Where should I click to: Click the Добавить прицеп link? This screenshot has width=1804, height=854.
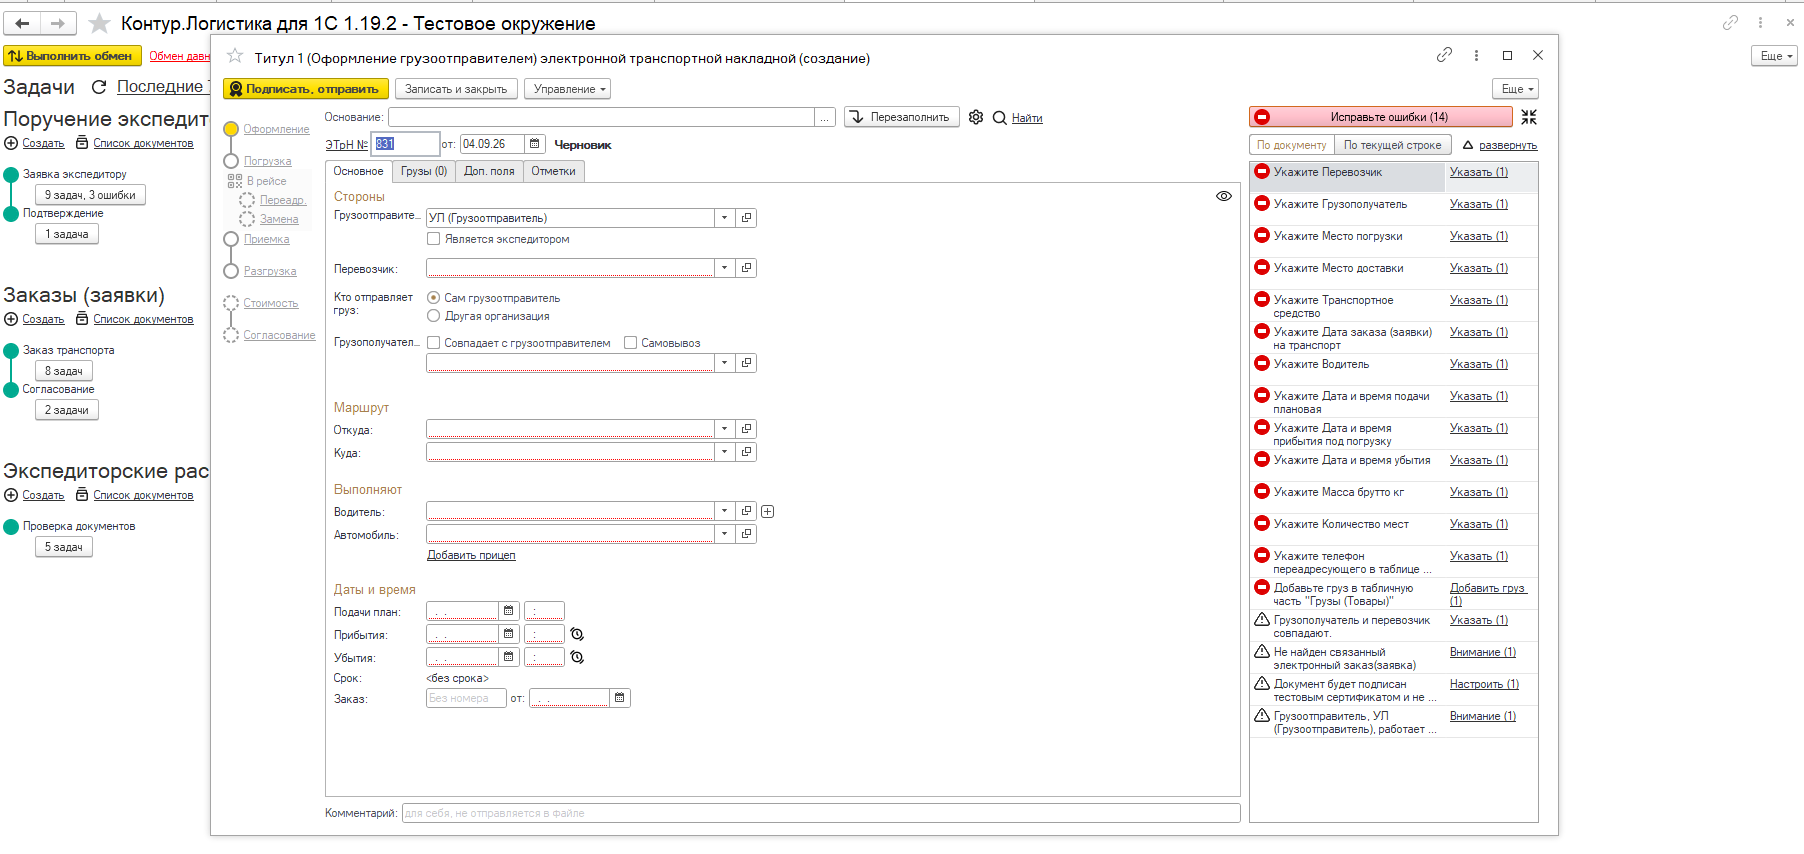coord(471,555)
